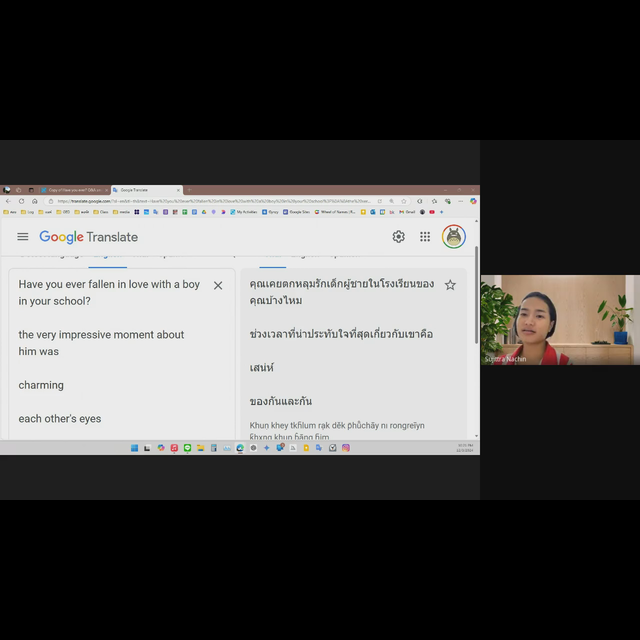The height and width of the screenshot is (640, 640).
Task: Select Sujittra Nachin's video thumbnail
Action: point(559,320)
